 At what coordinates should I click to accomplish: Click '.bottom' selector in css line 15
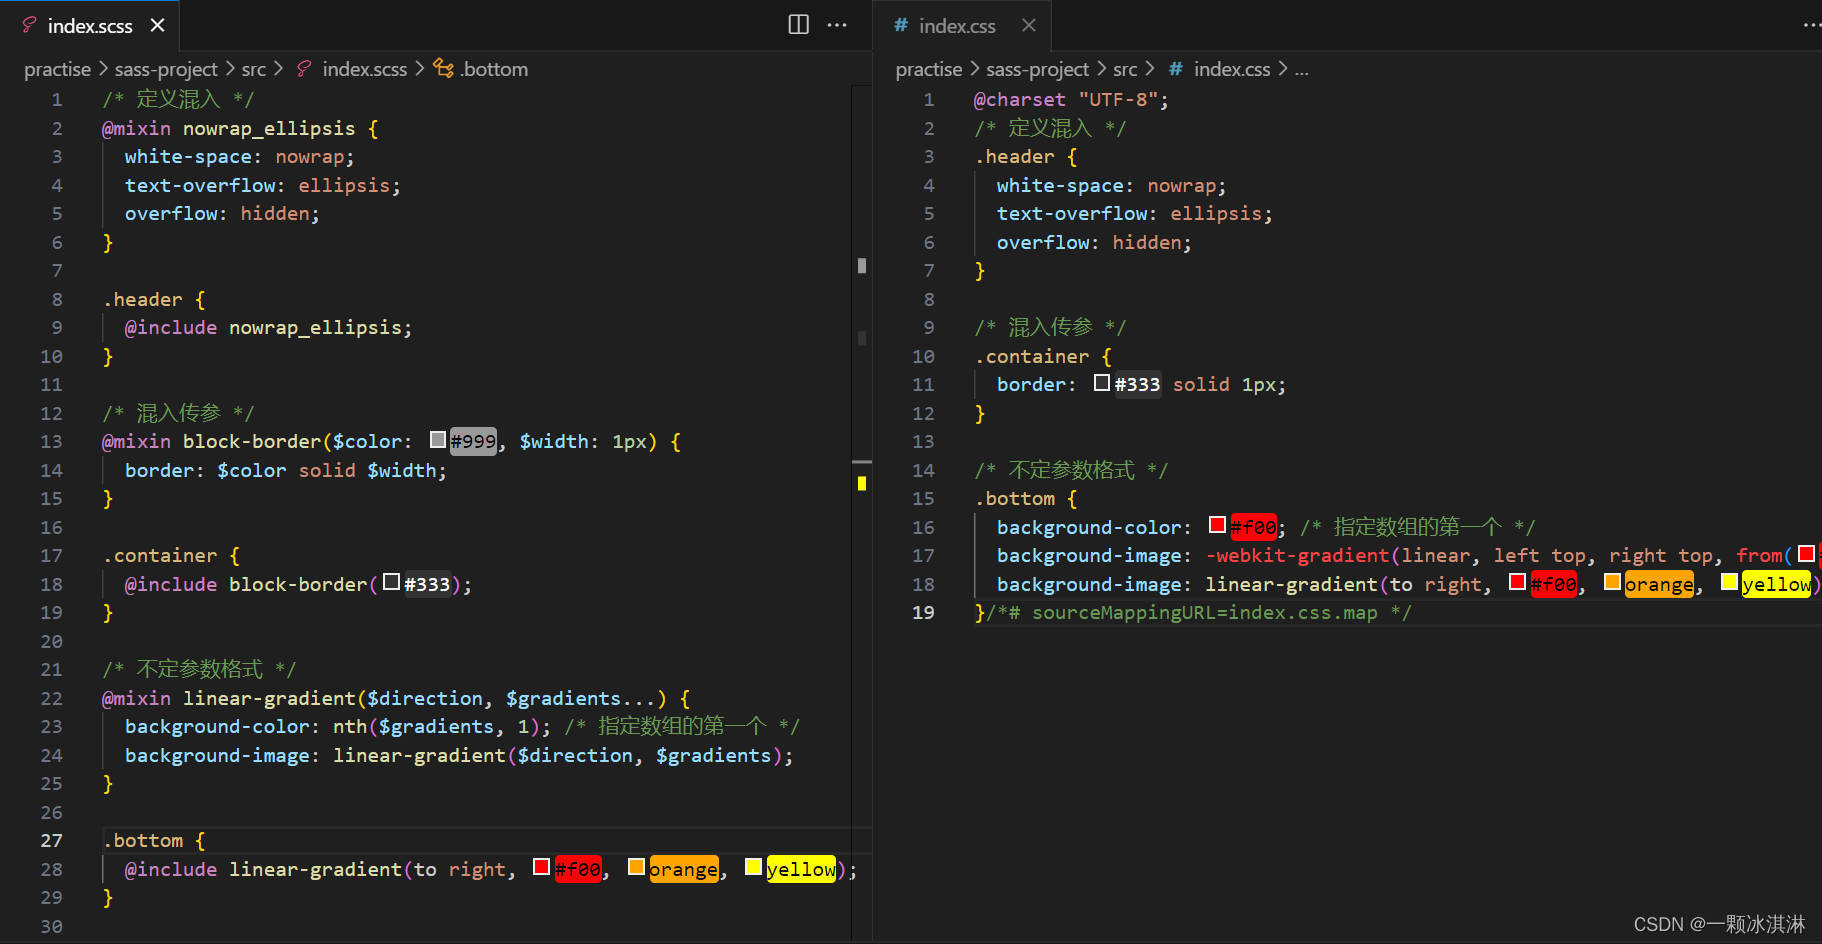coord(1015,499)
